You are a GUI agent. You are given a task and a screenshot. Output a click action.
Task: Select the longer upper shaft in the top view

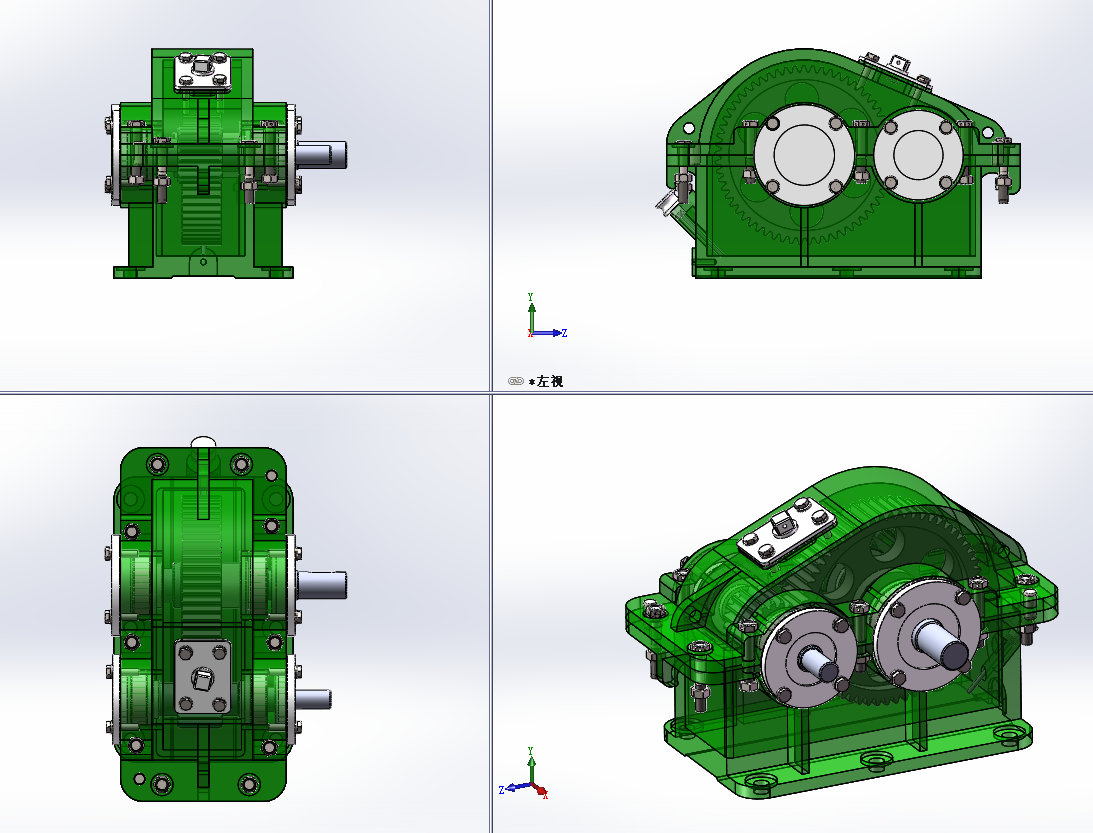[x=321, y=585]
